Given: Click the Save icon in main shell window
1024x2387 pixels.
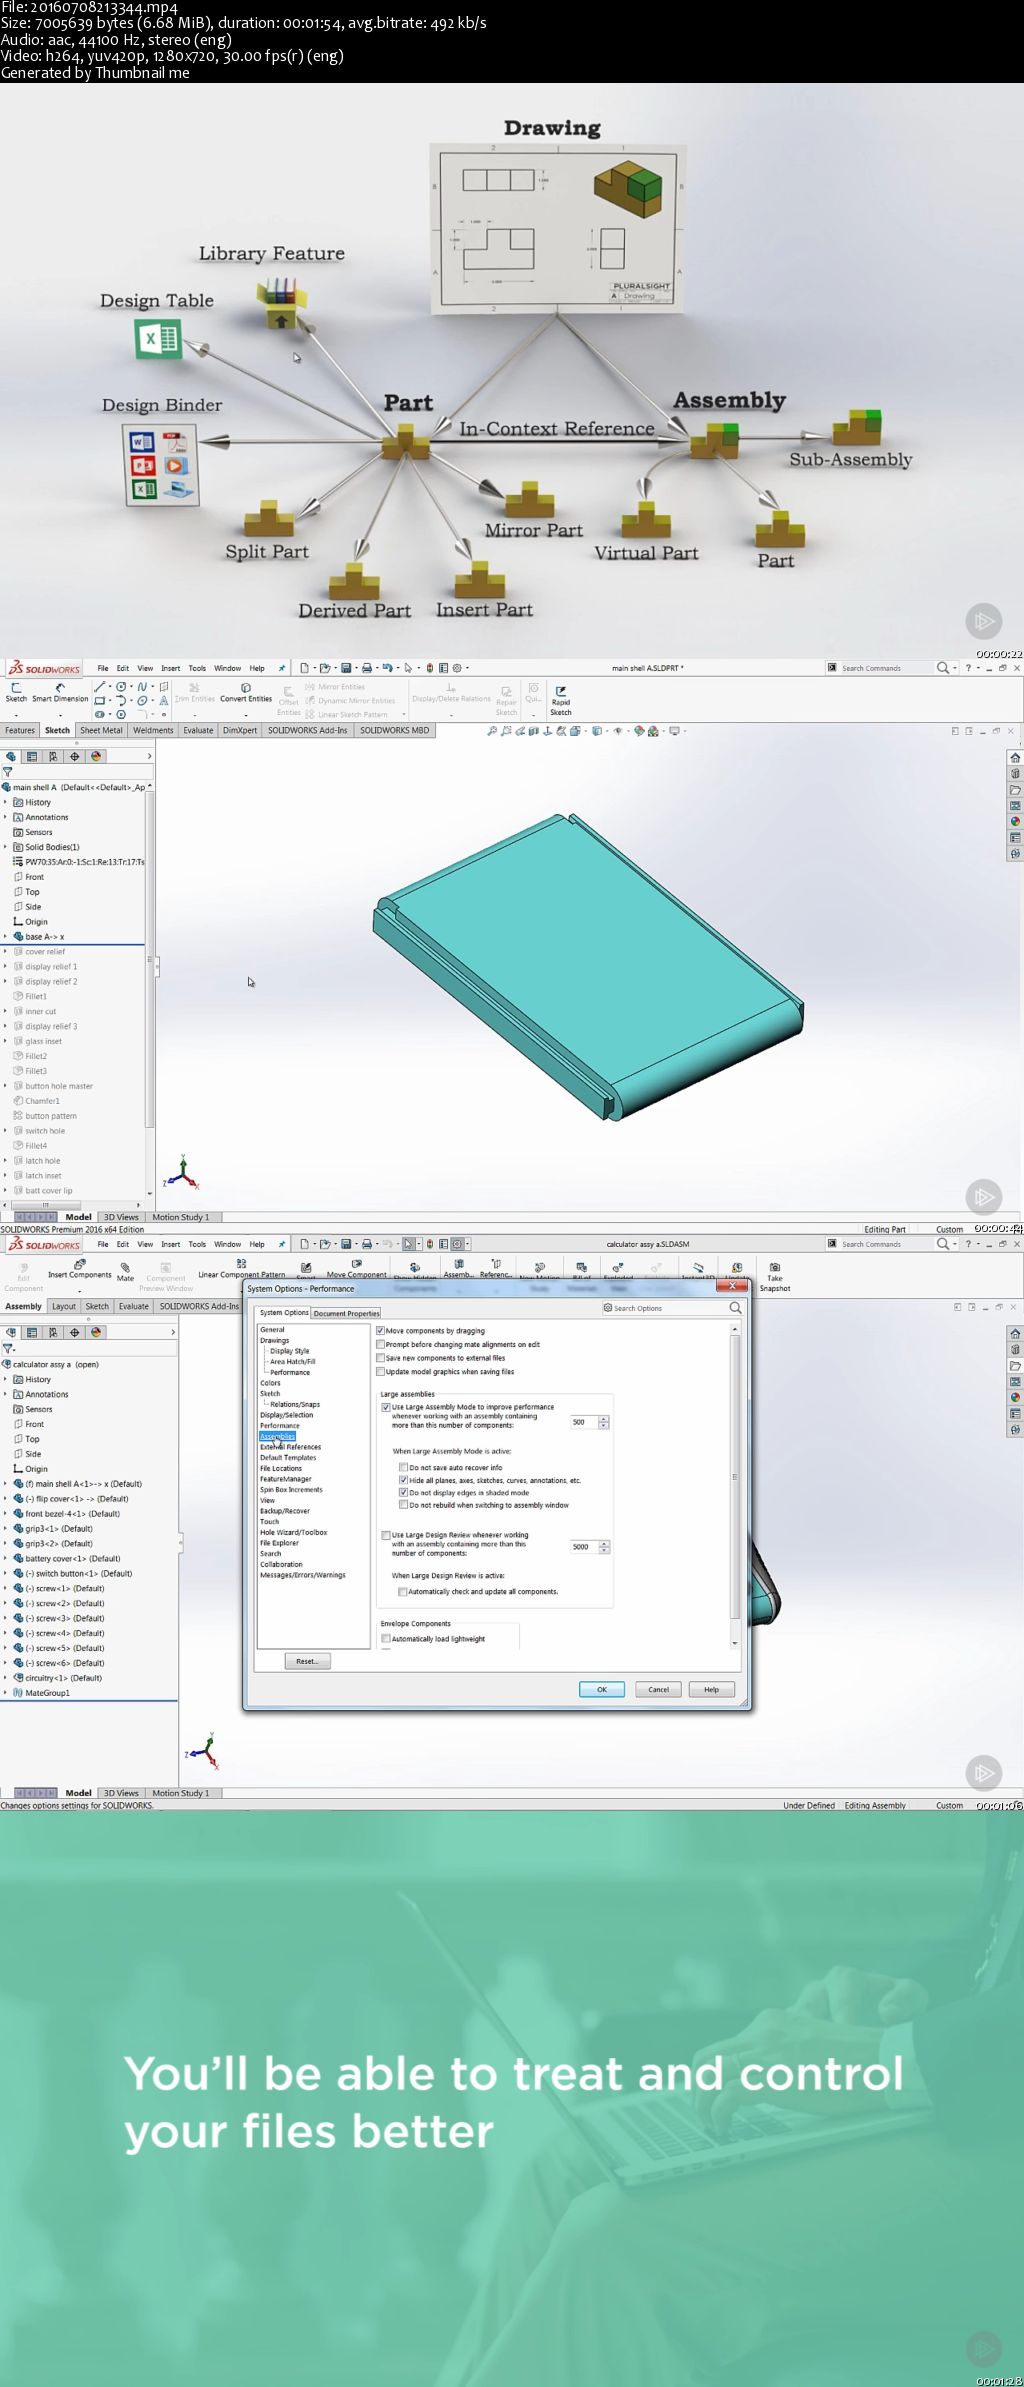Looking at the screenshot, I should [346, 668].
